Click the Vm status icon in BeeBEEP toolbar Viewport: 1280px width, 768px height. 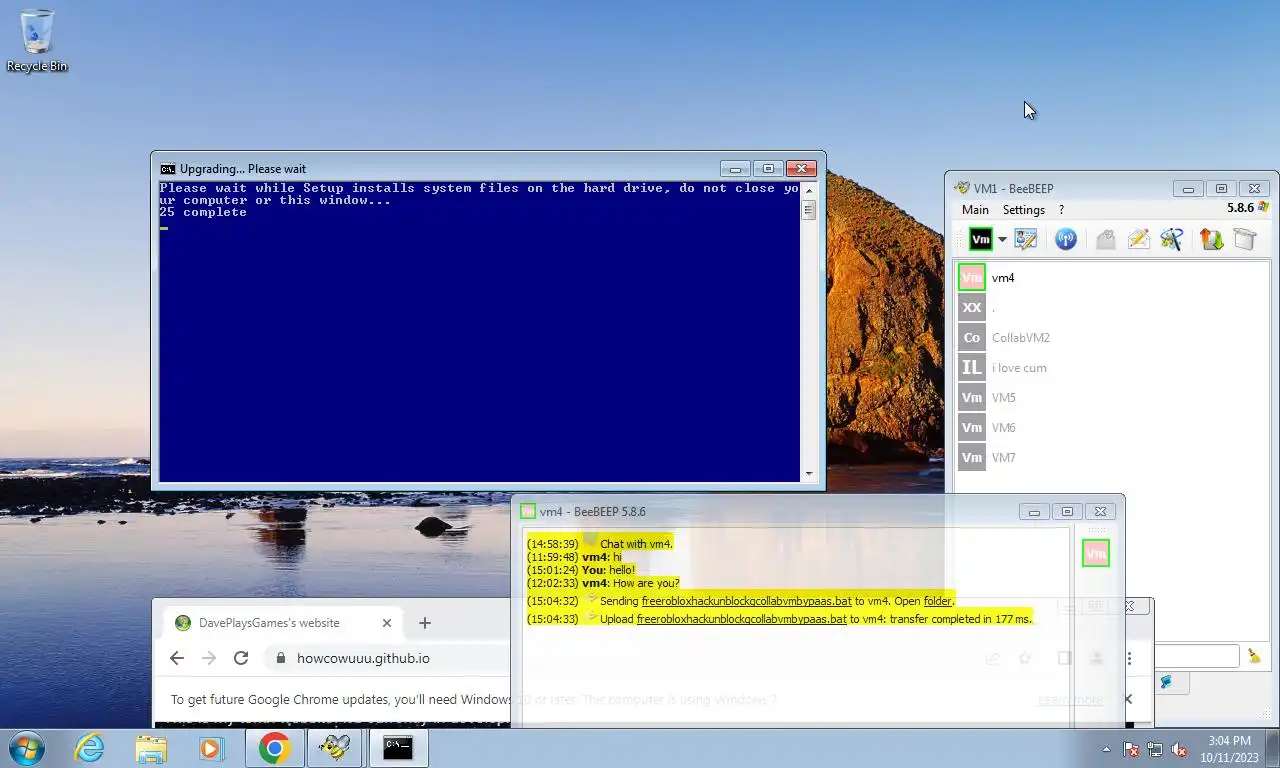click(x=981, y=239)
